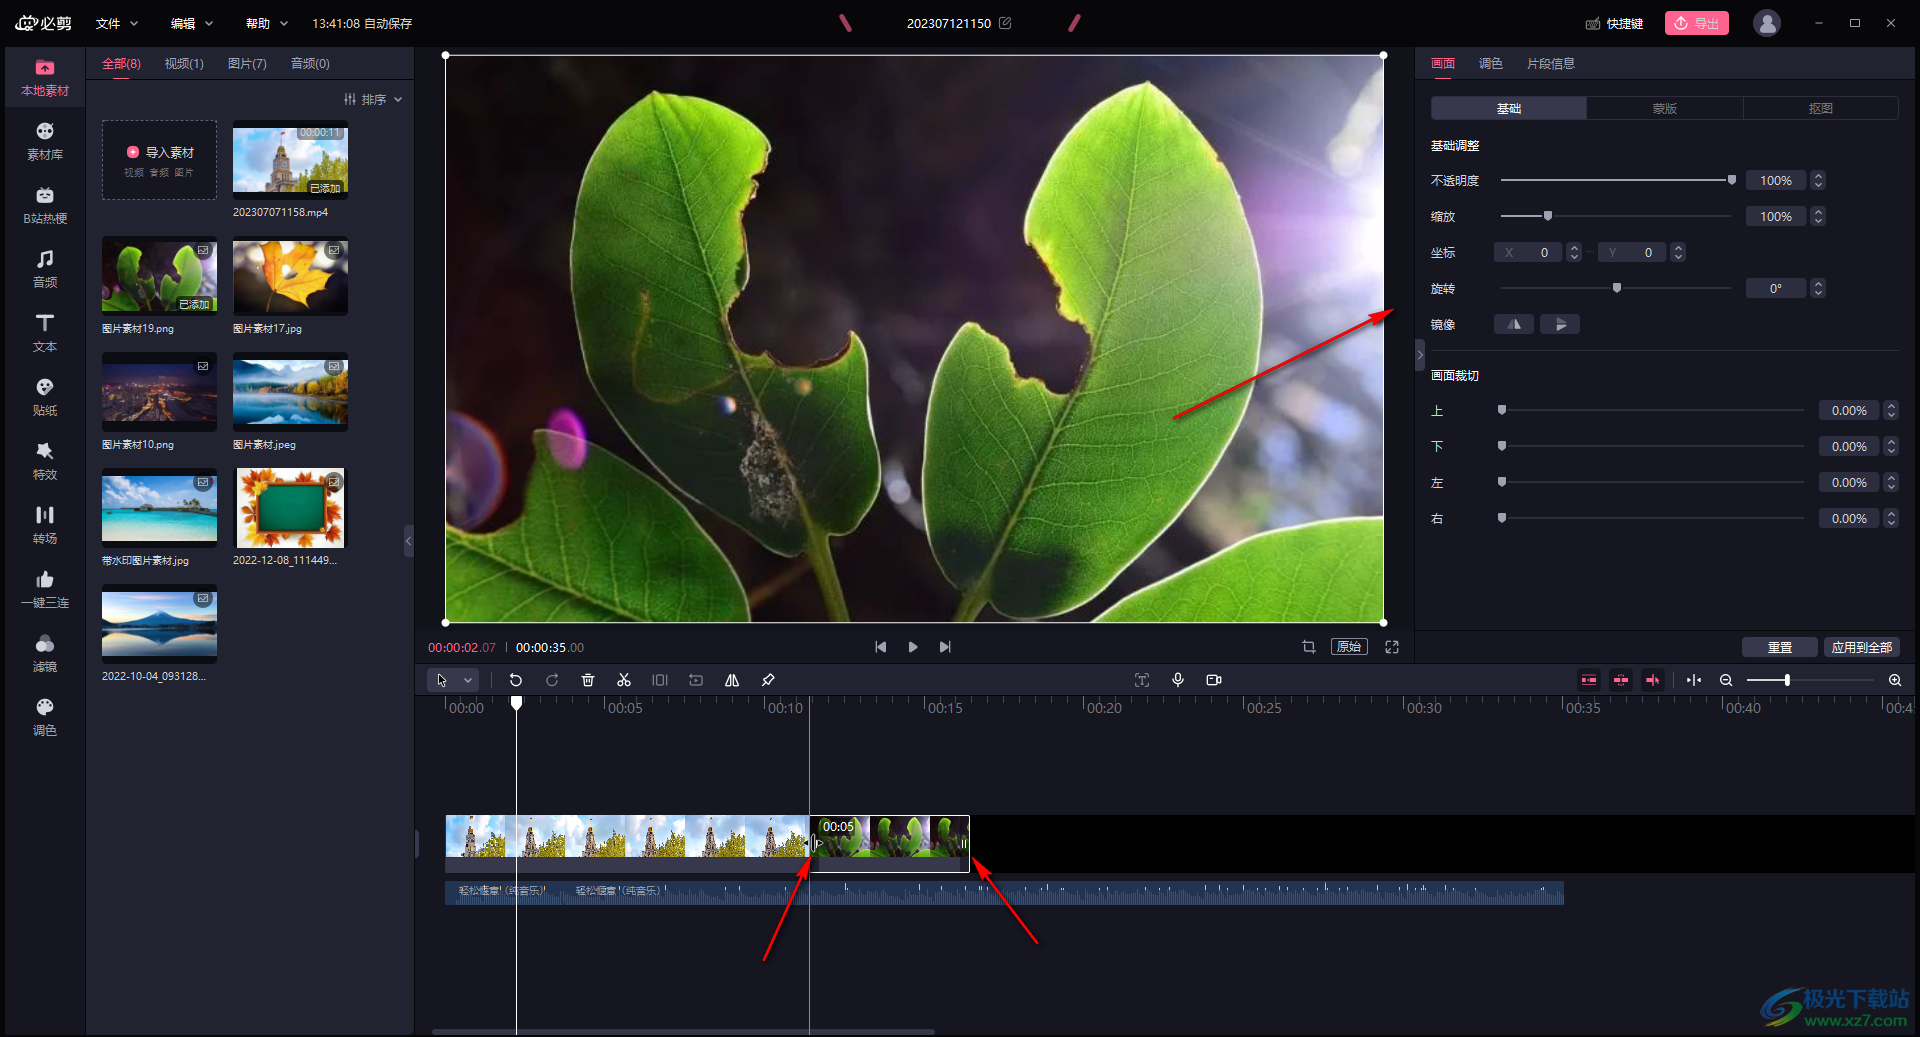Screen dimensions: 1920x1037
Task: Select the 图片素材17.jpg thumbnail
Action: (x=290, y=276)
